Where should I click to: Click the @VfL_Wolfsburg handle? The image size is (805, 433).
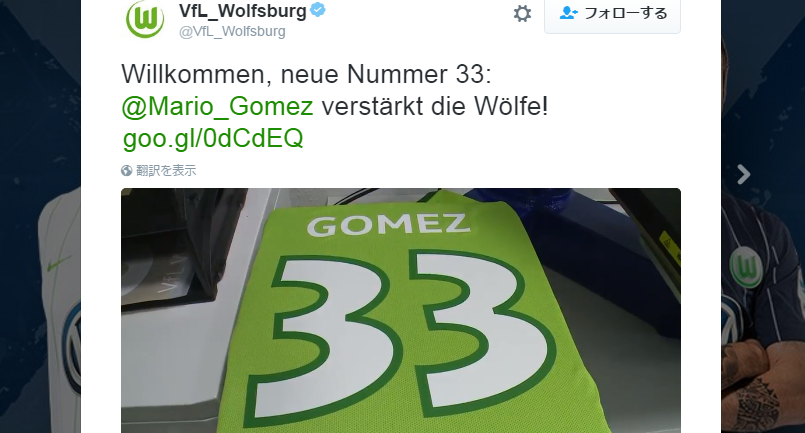click(232, 31)
